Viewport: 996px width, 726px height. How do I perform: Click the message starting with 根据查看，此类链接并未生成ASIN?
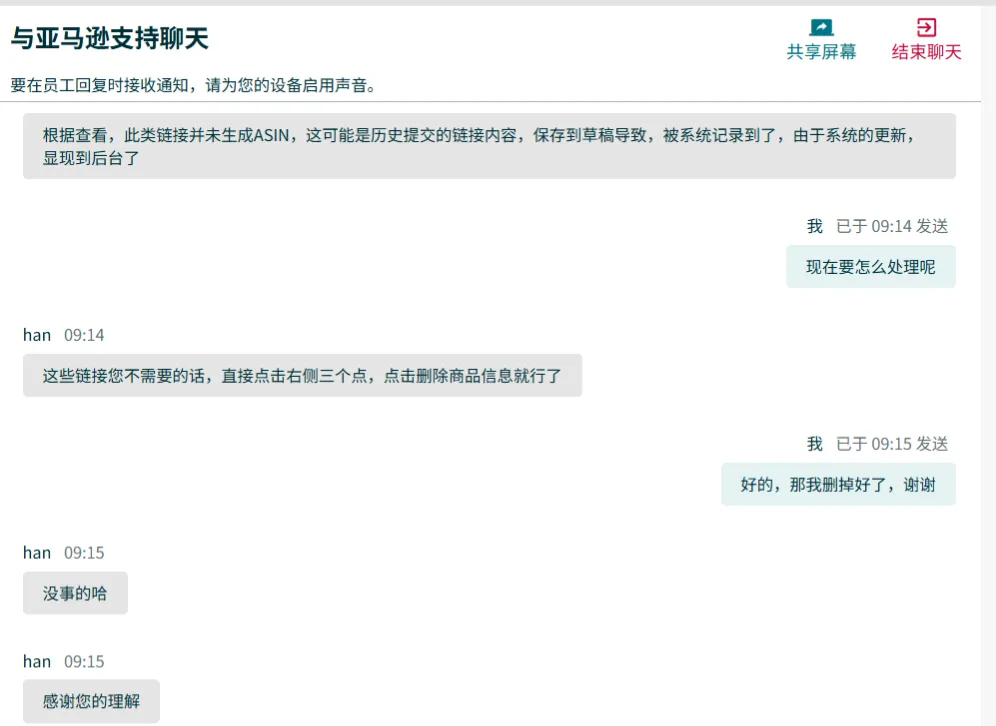pos(489,146)
